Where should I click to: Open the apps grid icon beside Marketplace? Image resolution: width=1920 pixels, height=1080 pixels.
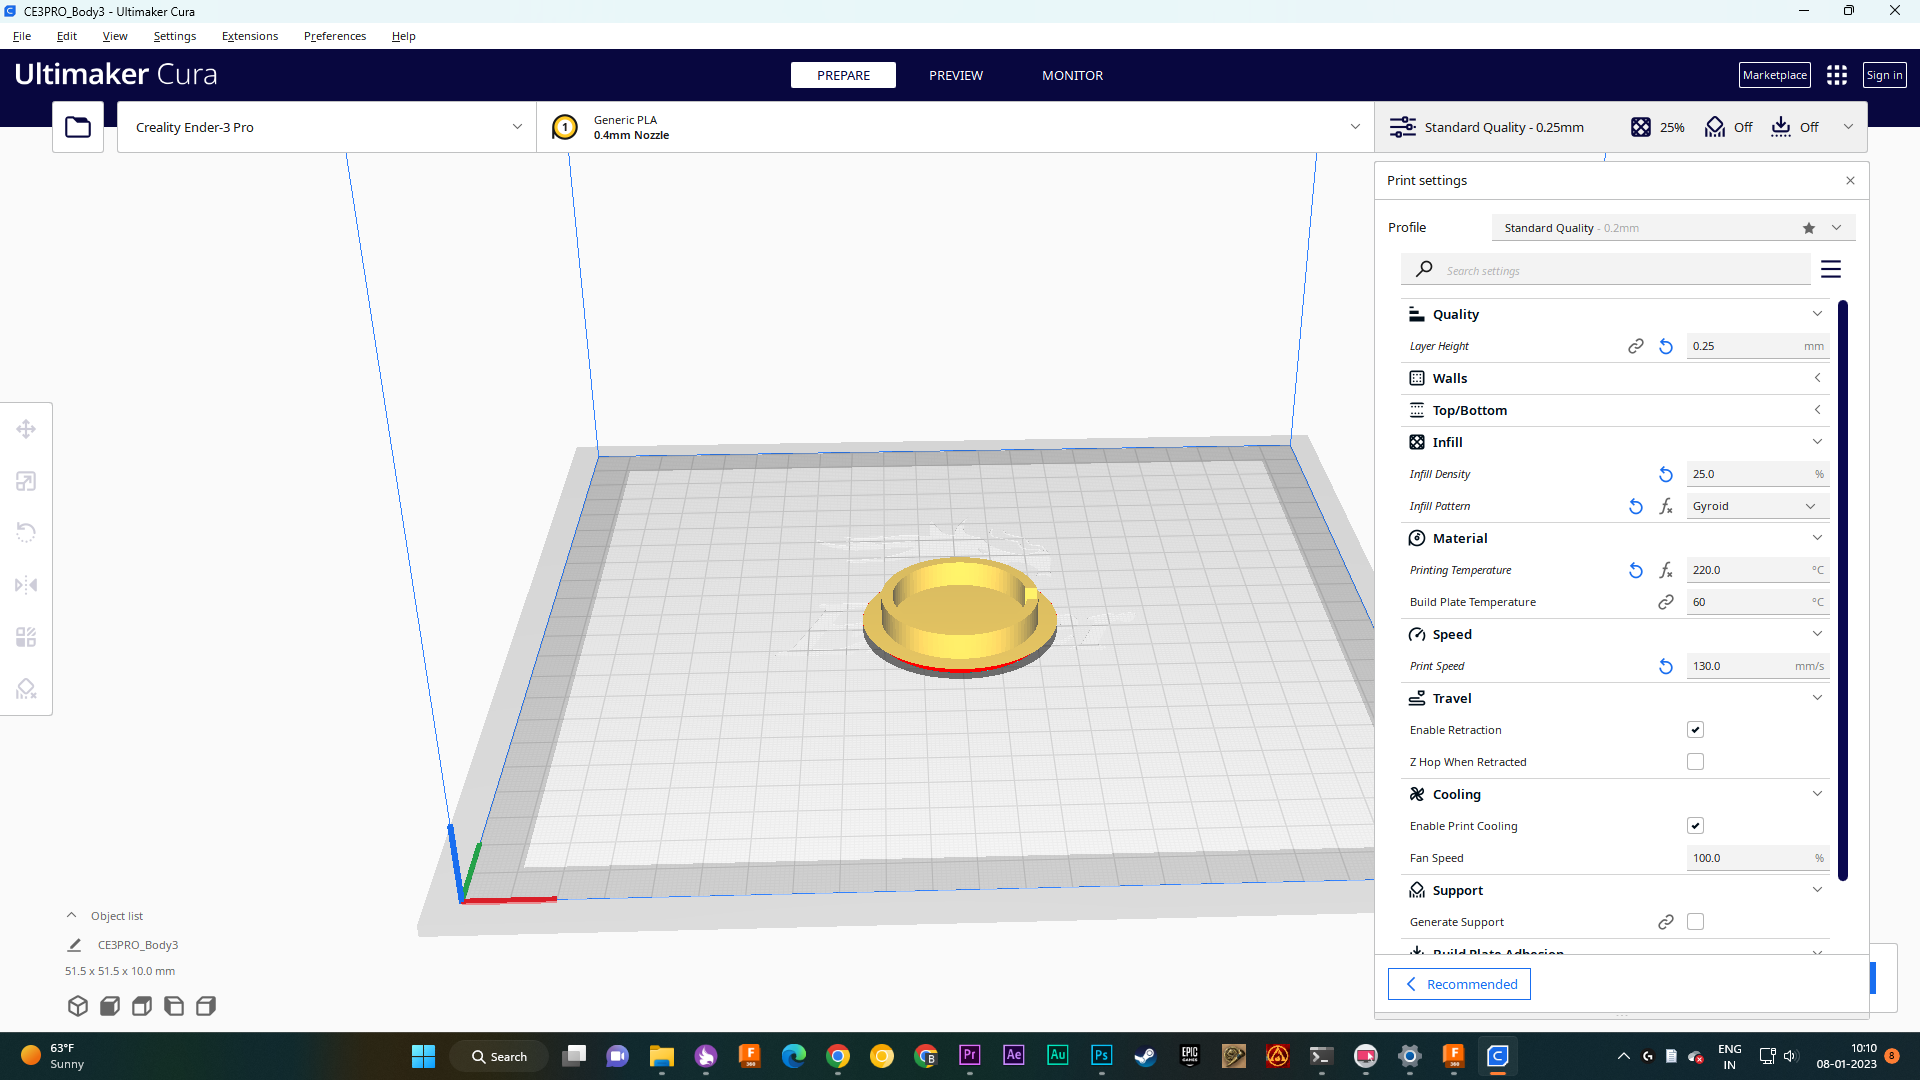click(1837, 75)
